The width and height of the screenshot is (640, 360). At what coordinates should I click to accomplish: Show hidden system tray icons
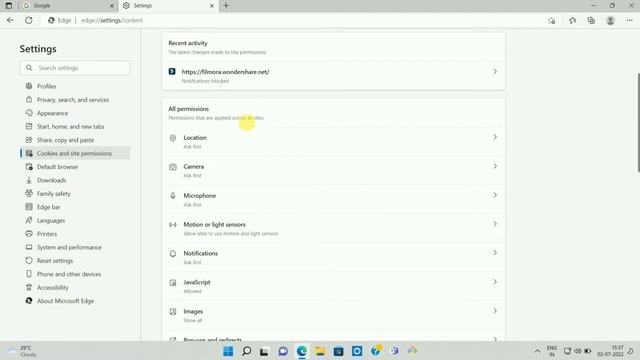click(537, 351)
